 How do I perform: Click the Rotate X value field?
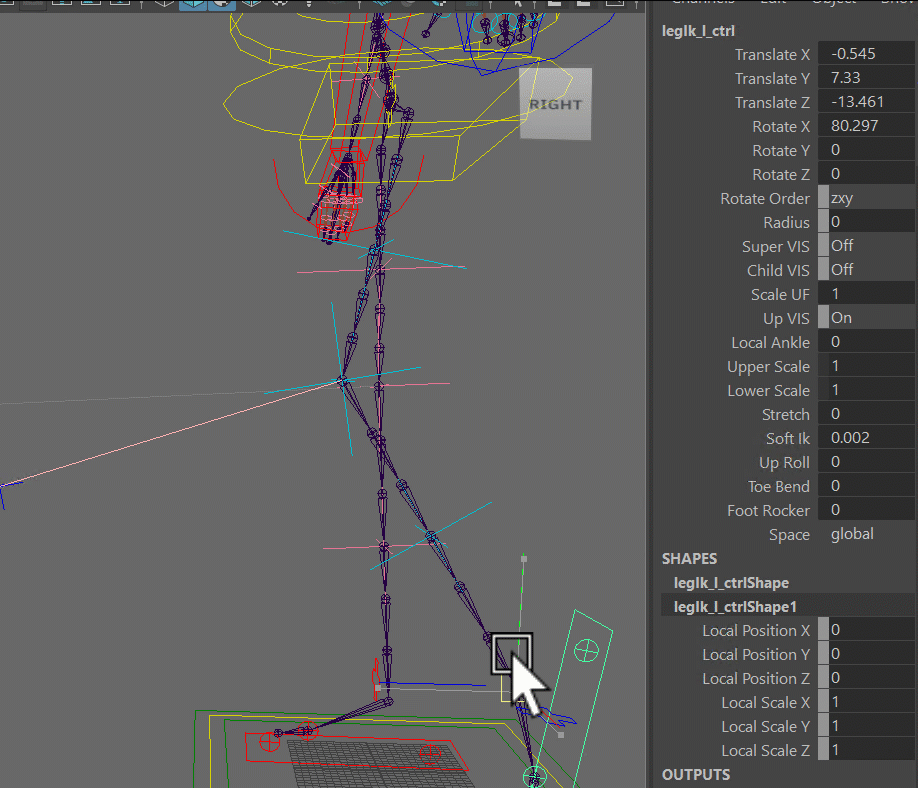coord(866,126)
